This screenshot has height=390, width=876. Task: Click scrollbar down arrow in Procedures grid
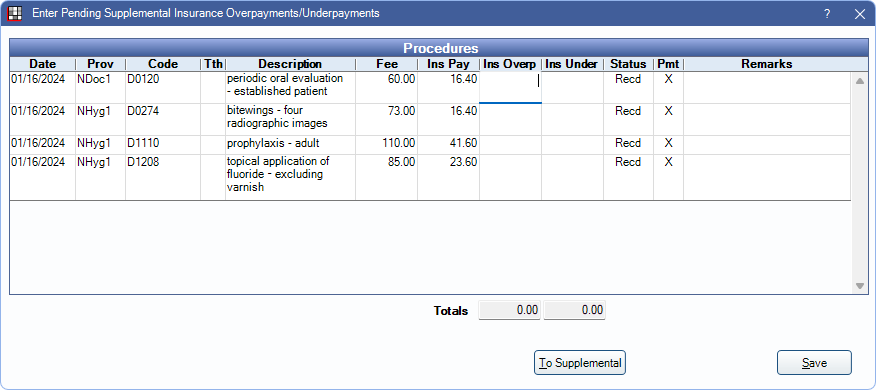tap(860, 286)
